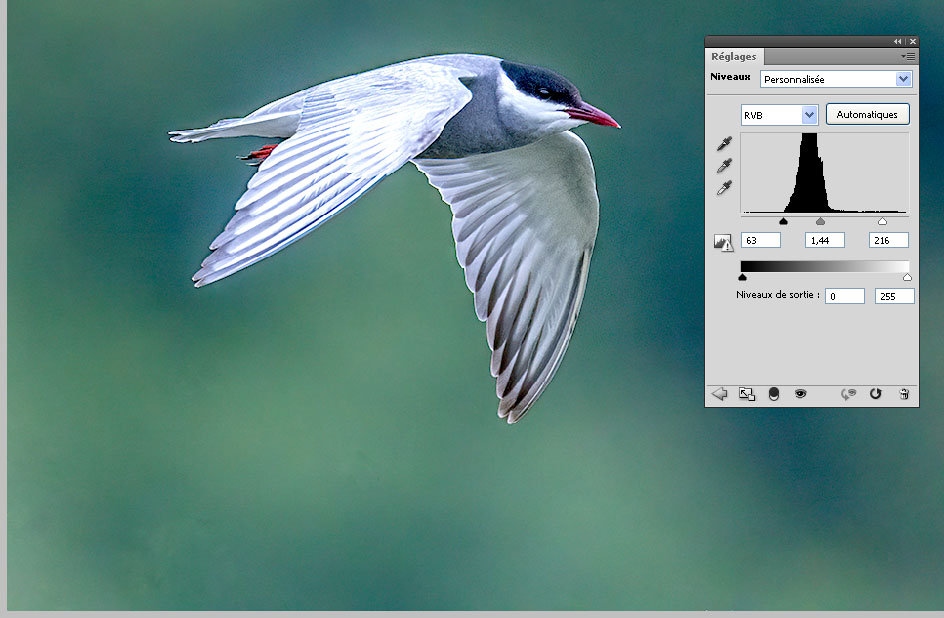The image size is (944, 618).
Task: Click the gray midtone gamma slider handle
Action: point(820,221)
